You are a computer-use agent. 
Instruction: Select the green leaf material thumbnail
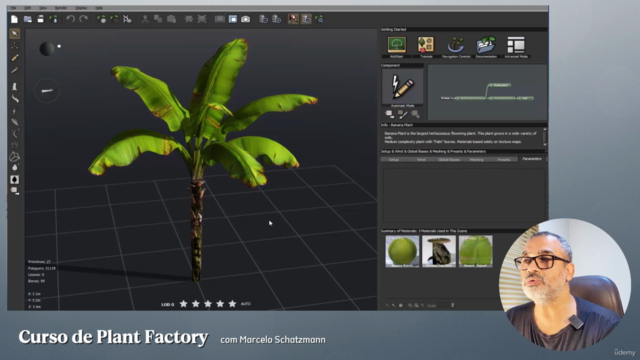click(x=402, y=251)
